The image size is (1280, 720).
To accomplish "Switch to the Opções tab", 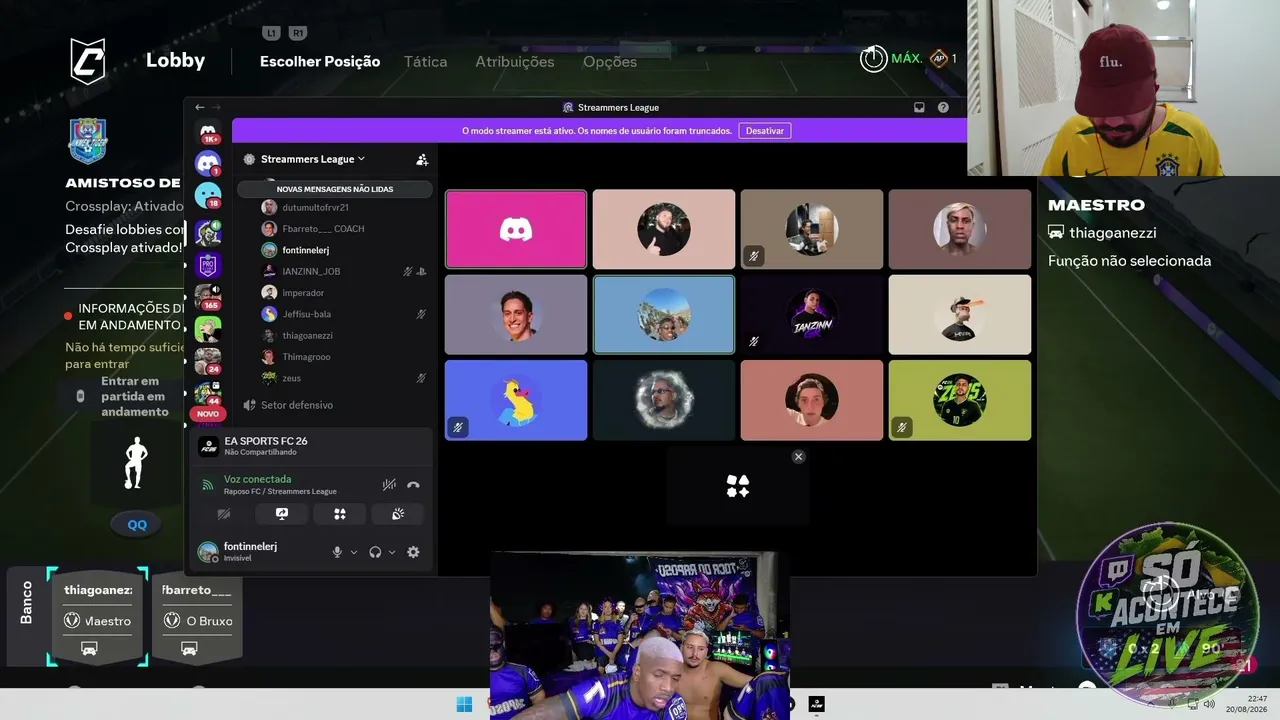I will [x=610, y=61].
